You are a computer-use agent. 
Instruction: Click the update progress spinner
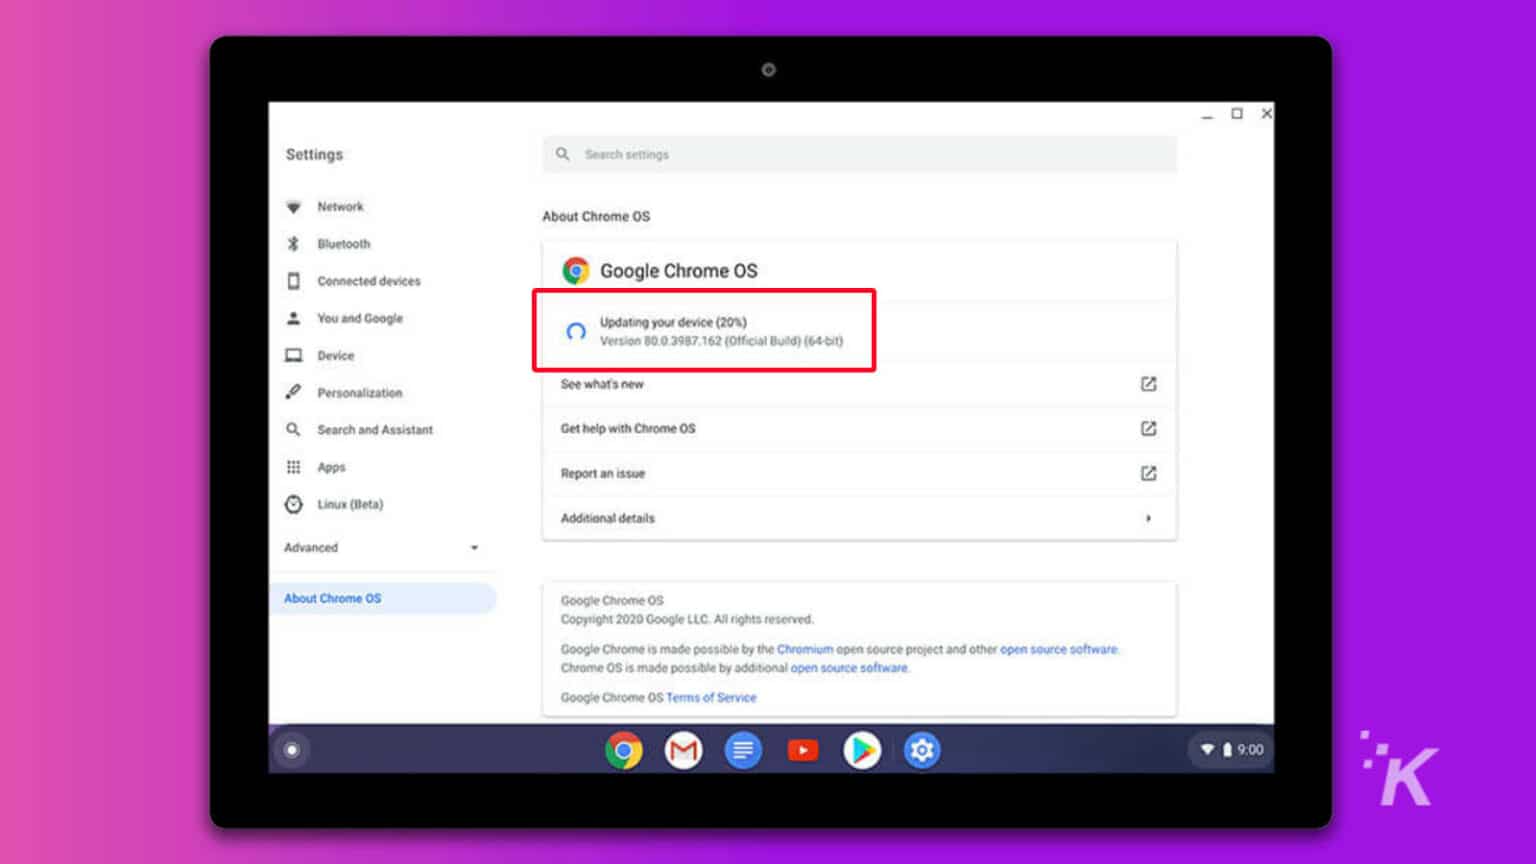(x=575, y=331)
